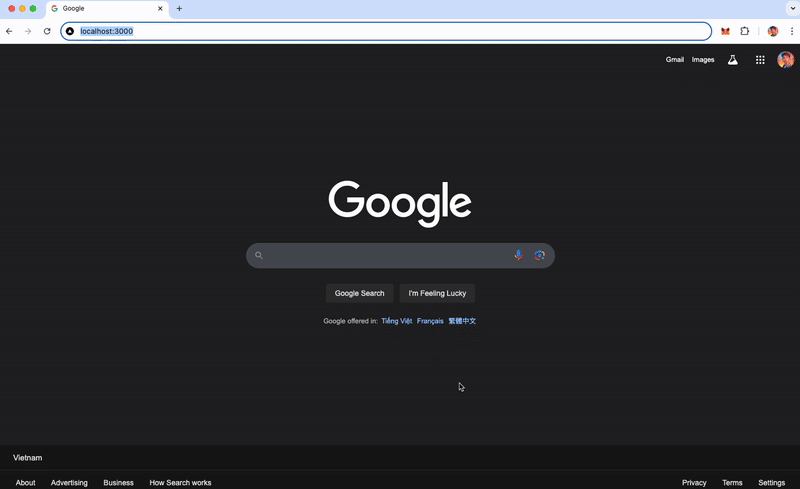Open the About footer link
Image resolution: width=800 pixels, height=489 pixels.
click(26, 482)
